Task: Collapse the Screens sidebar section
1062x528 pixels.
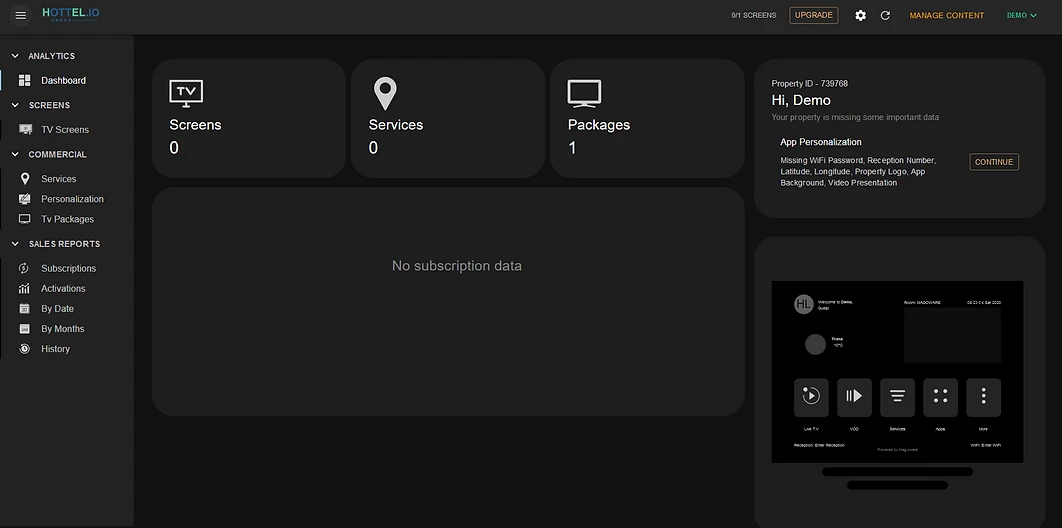Action: click(15, 105)
